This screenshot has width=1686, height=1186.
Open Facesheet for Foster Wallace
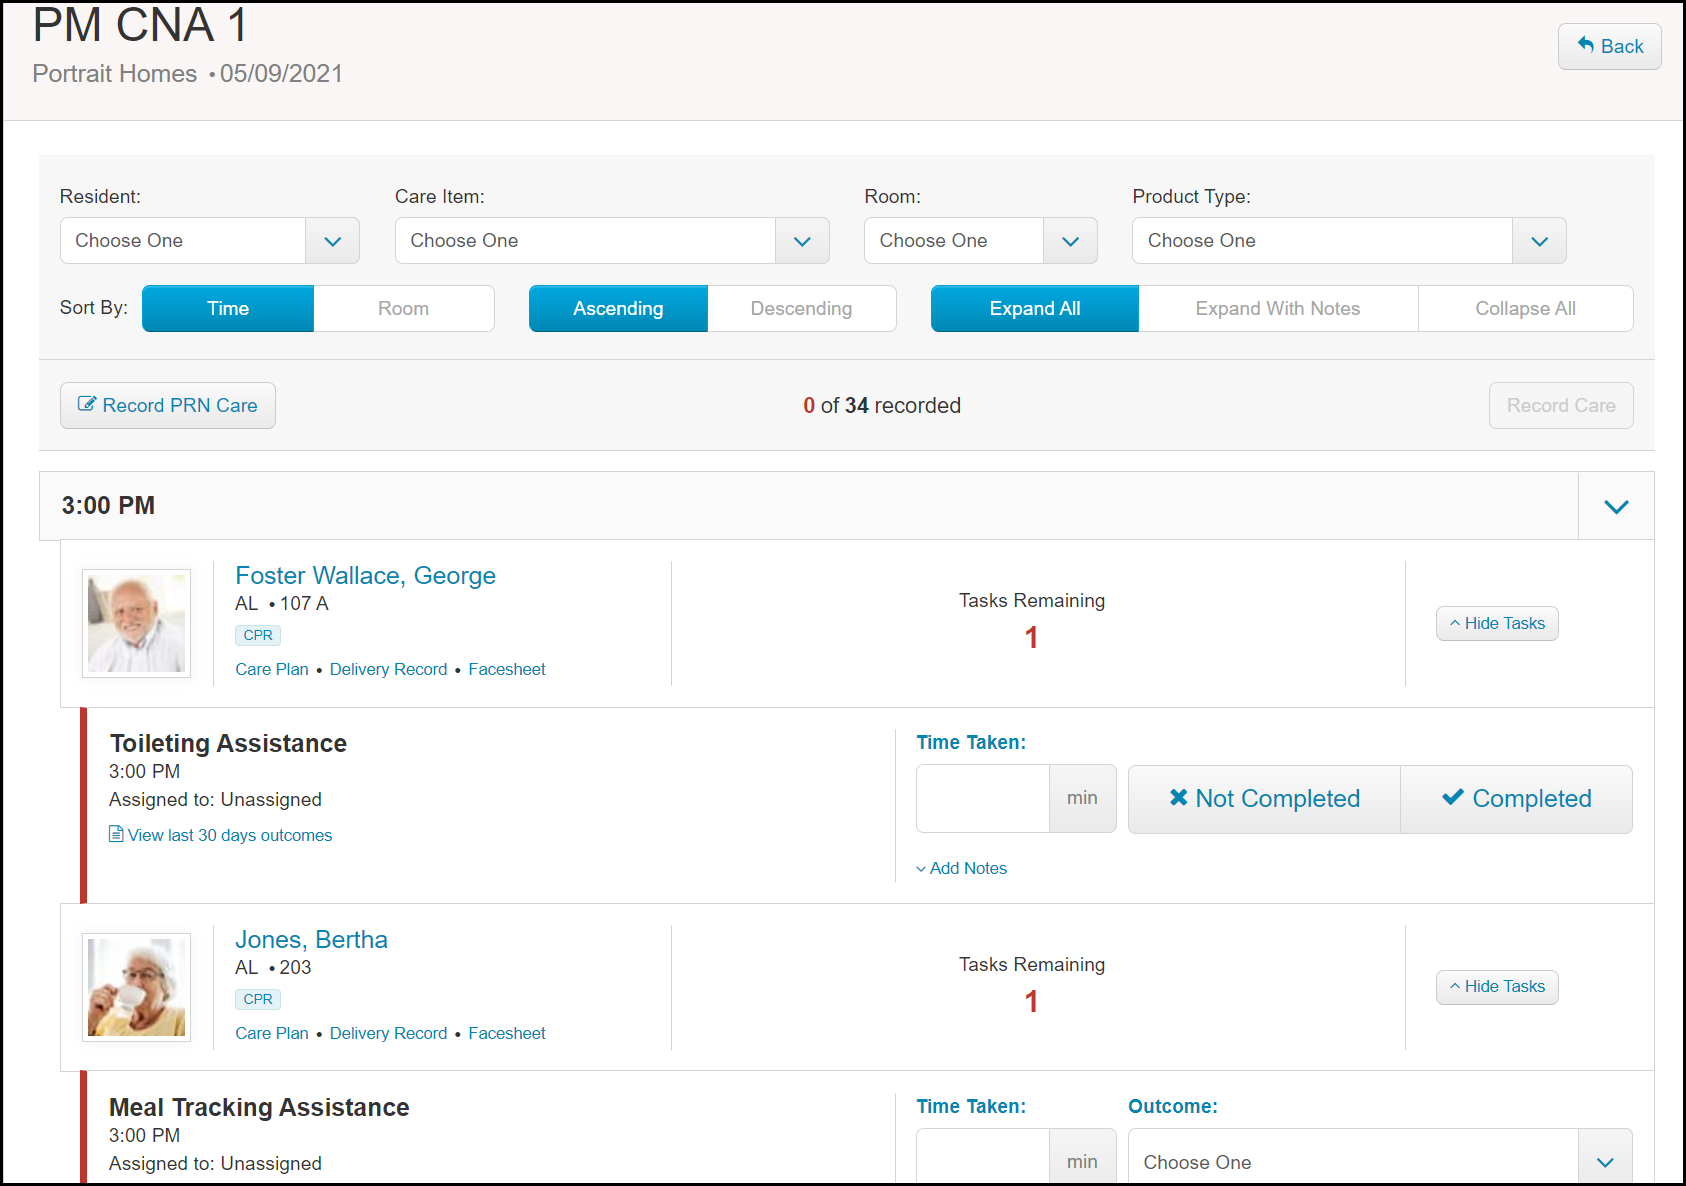507,669
